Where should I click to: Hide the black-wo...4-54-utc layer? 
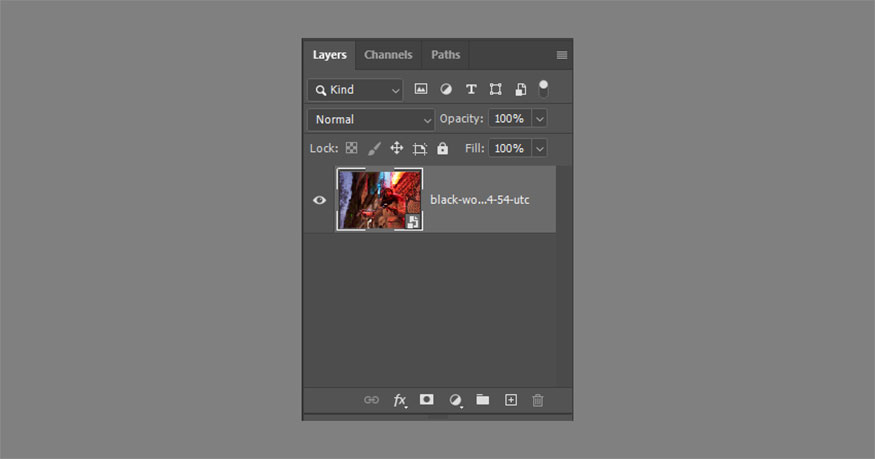click(x=319, y=200)
